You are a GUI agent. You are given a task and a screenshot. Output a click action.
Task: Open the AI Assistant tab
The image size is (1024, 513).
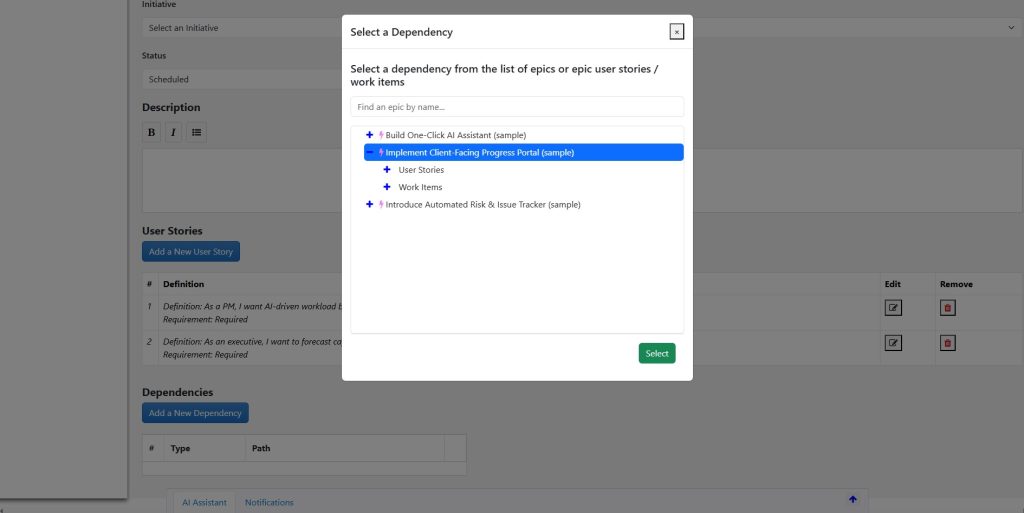(204, 502)
